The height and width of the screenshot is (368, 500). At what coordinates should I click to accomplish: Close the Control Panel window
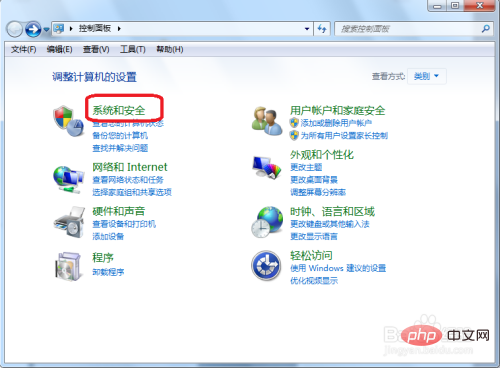479,6
